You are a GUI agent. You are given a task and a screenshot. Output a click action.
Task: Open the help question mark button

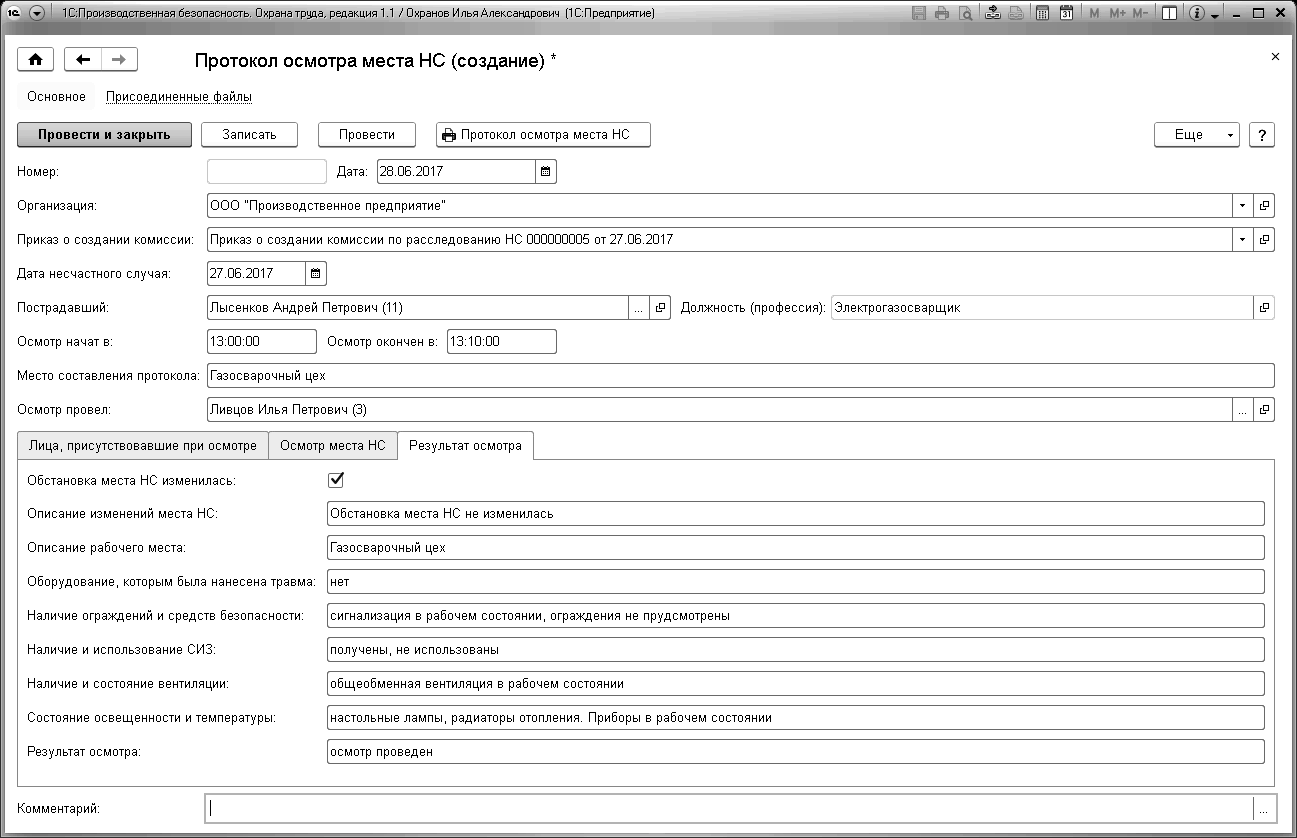1262,135
